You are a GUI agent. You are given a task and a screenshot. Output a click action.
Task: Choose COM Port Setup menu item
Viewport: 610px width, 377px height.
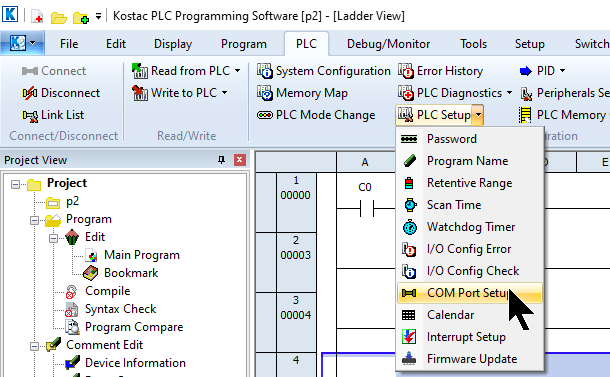pyautogui.click(x=469, y=293)
